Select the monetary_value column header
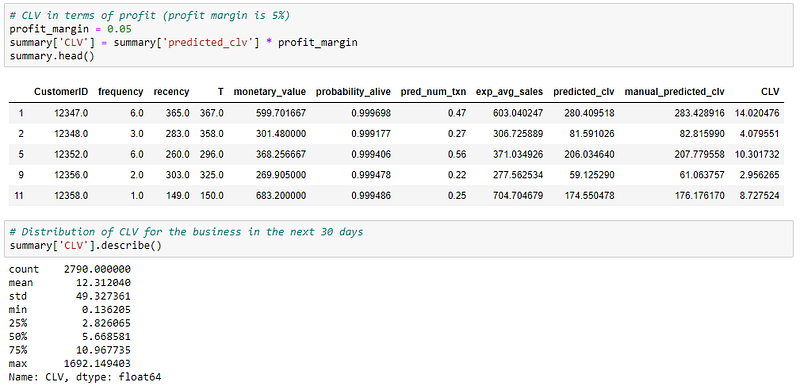 click(270, 92)
